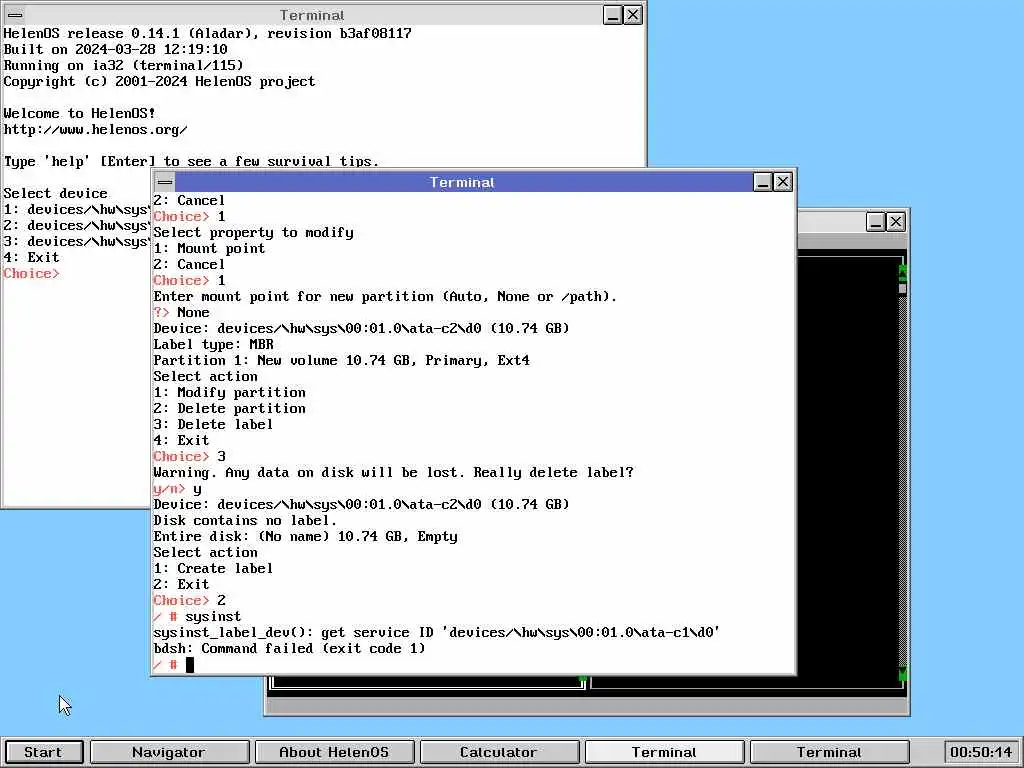Click the red 'Choice>' prompt in back Terminal
This screenshot has height=768, width=1024.
point(31,274)
